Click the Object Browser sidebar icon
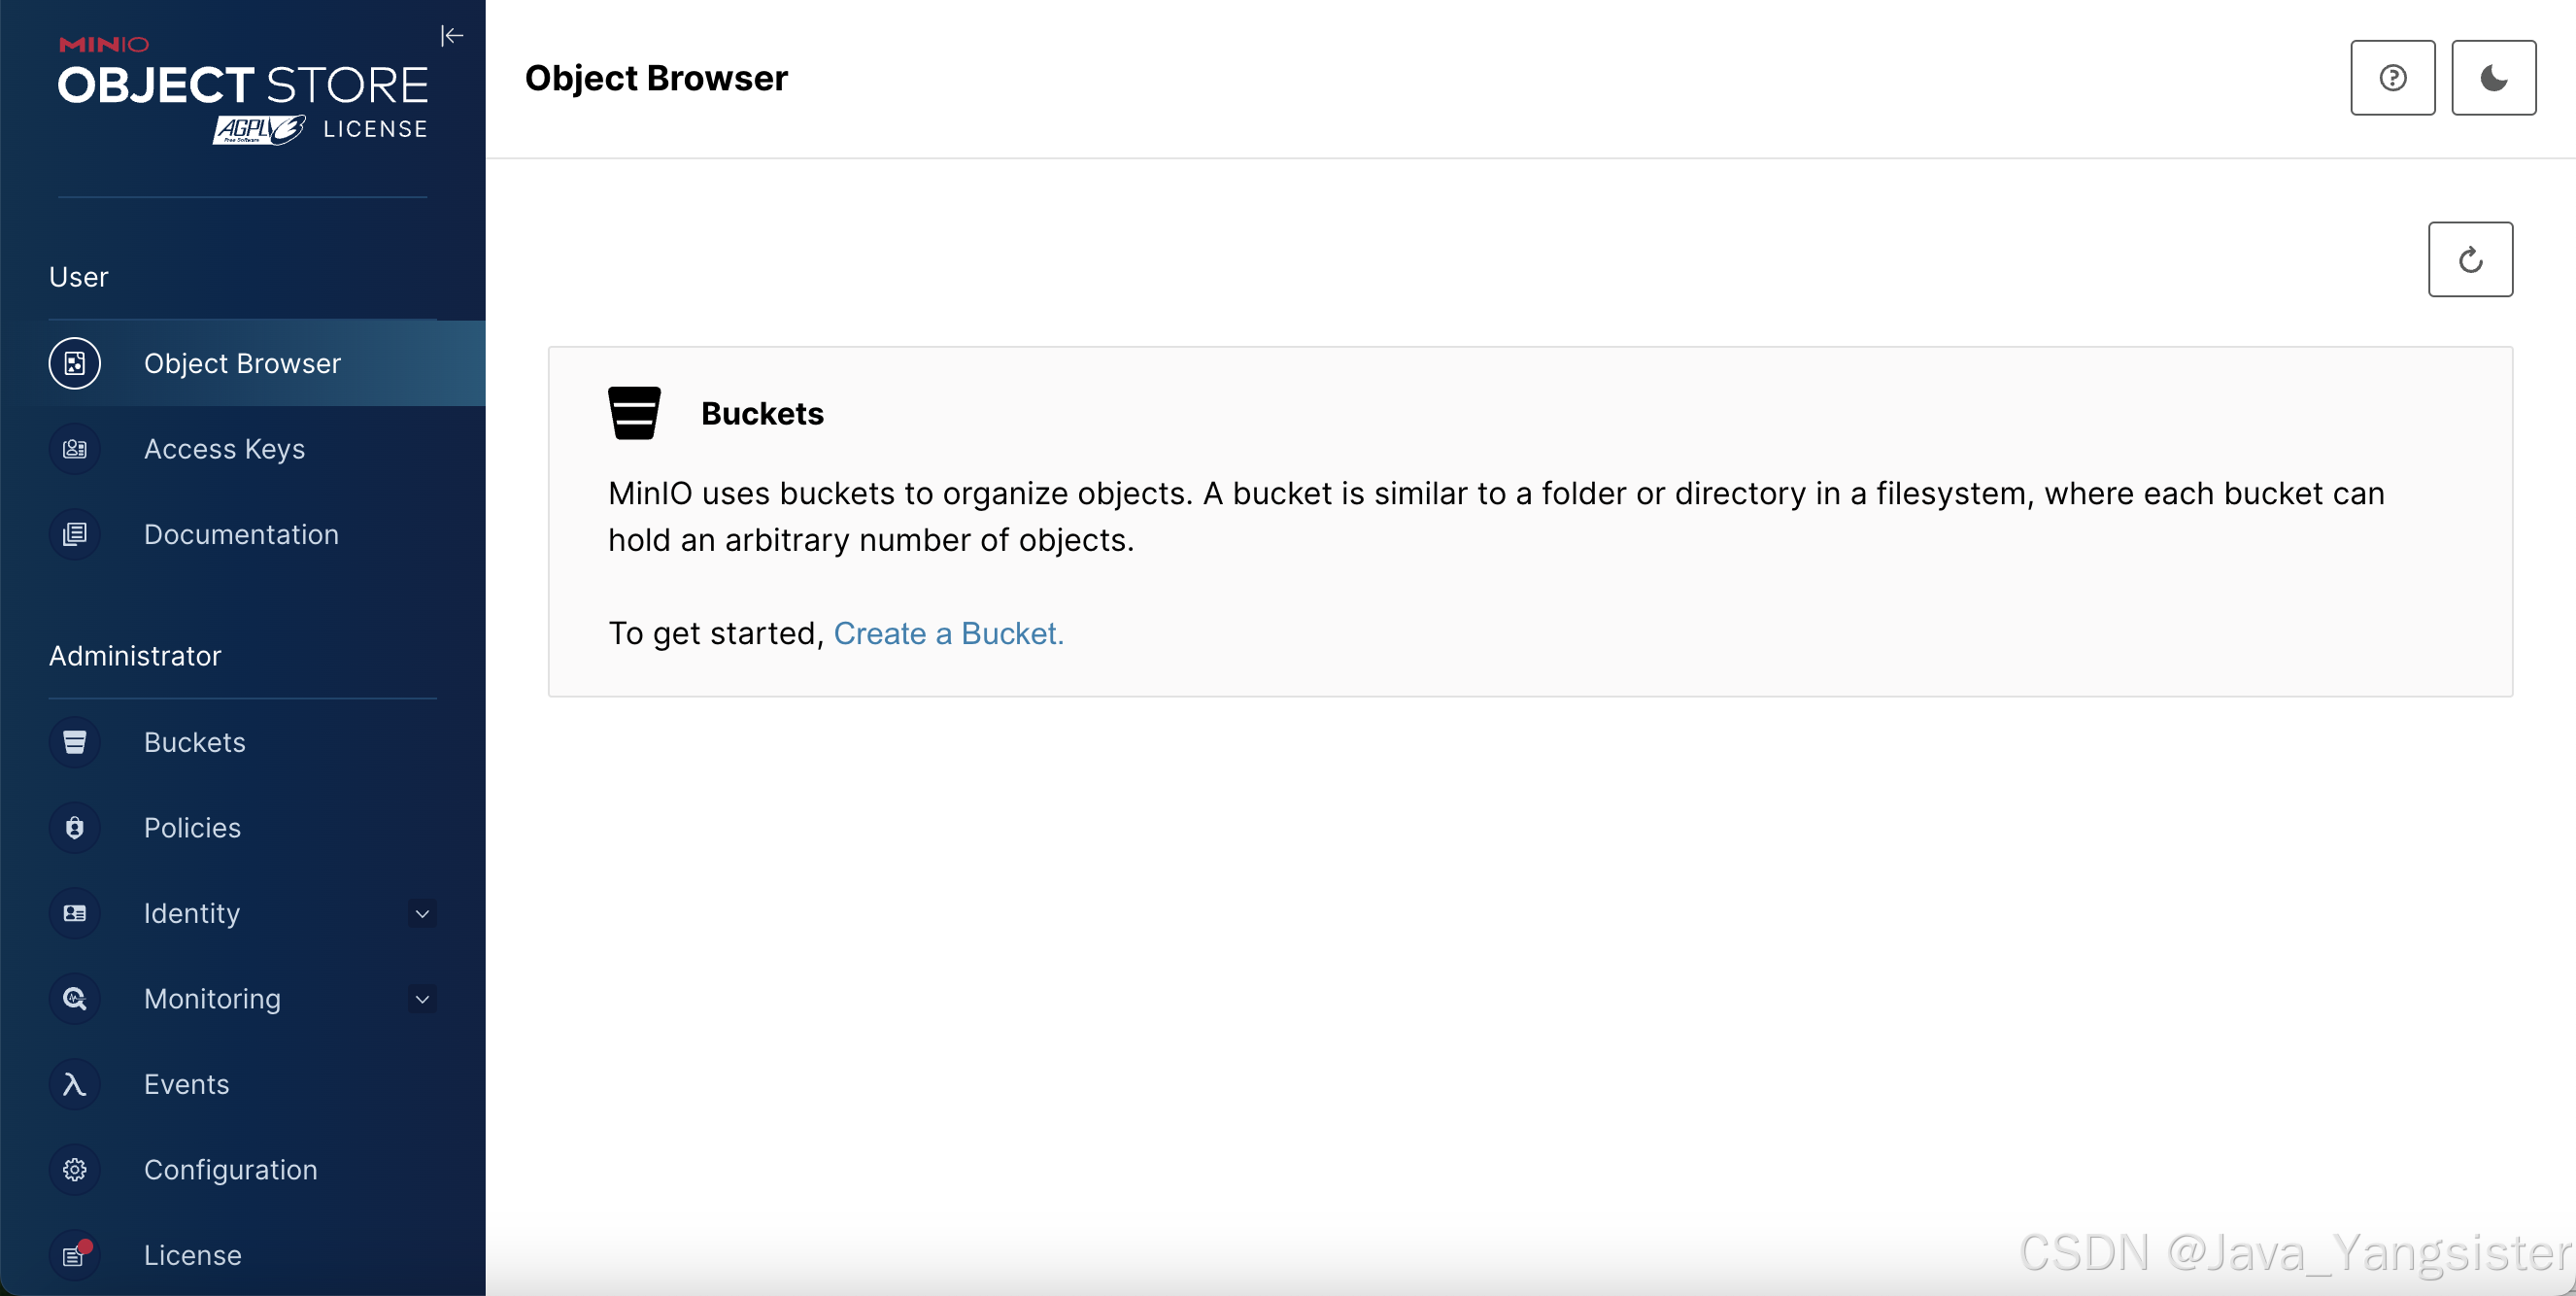The width and height of the screenshot is (2576, 1296). click(74, 363)
